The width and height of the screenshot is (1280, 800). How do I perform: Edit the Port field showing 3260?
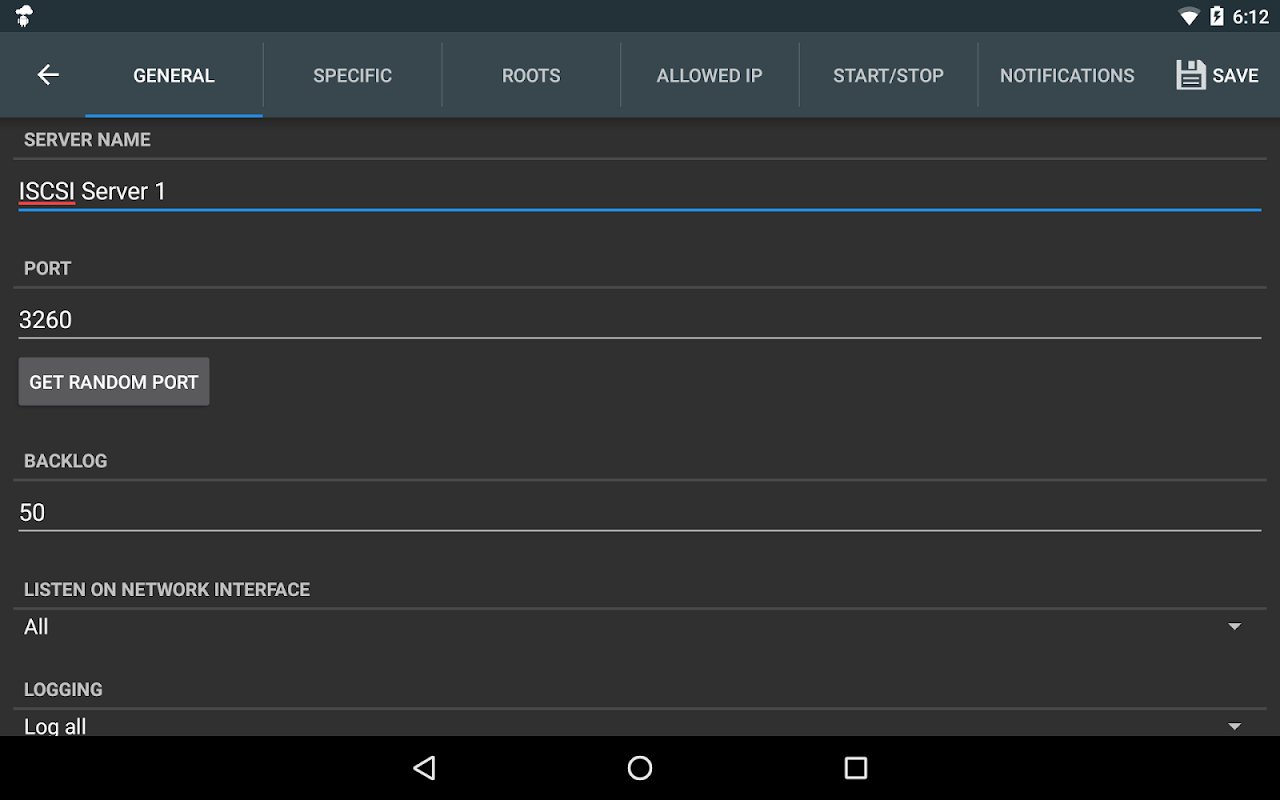coord(640,320)
